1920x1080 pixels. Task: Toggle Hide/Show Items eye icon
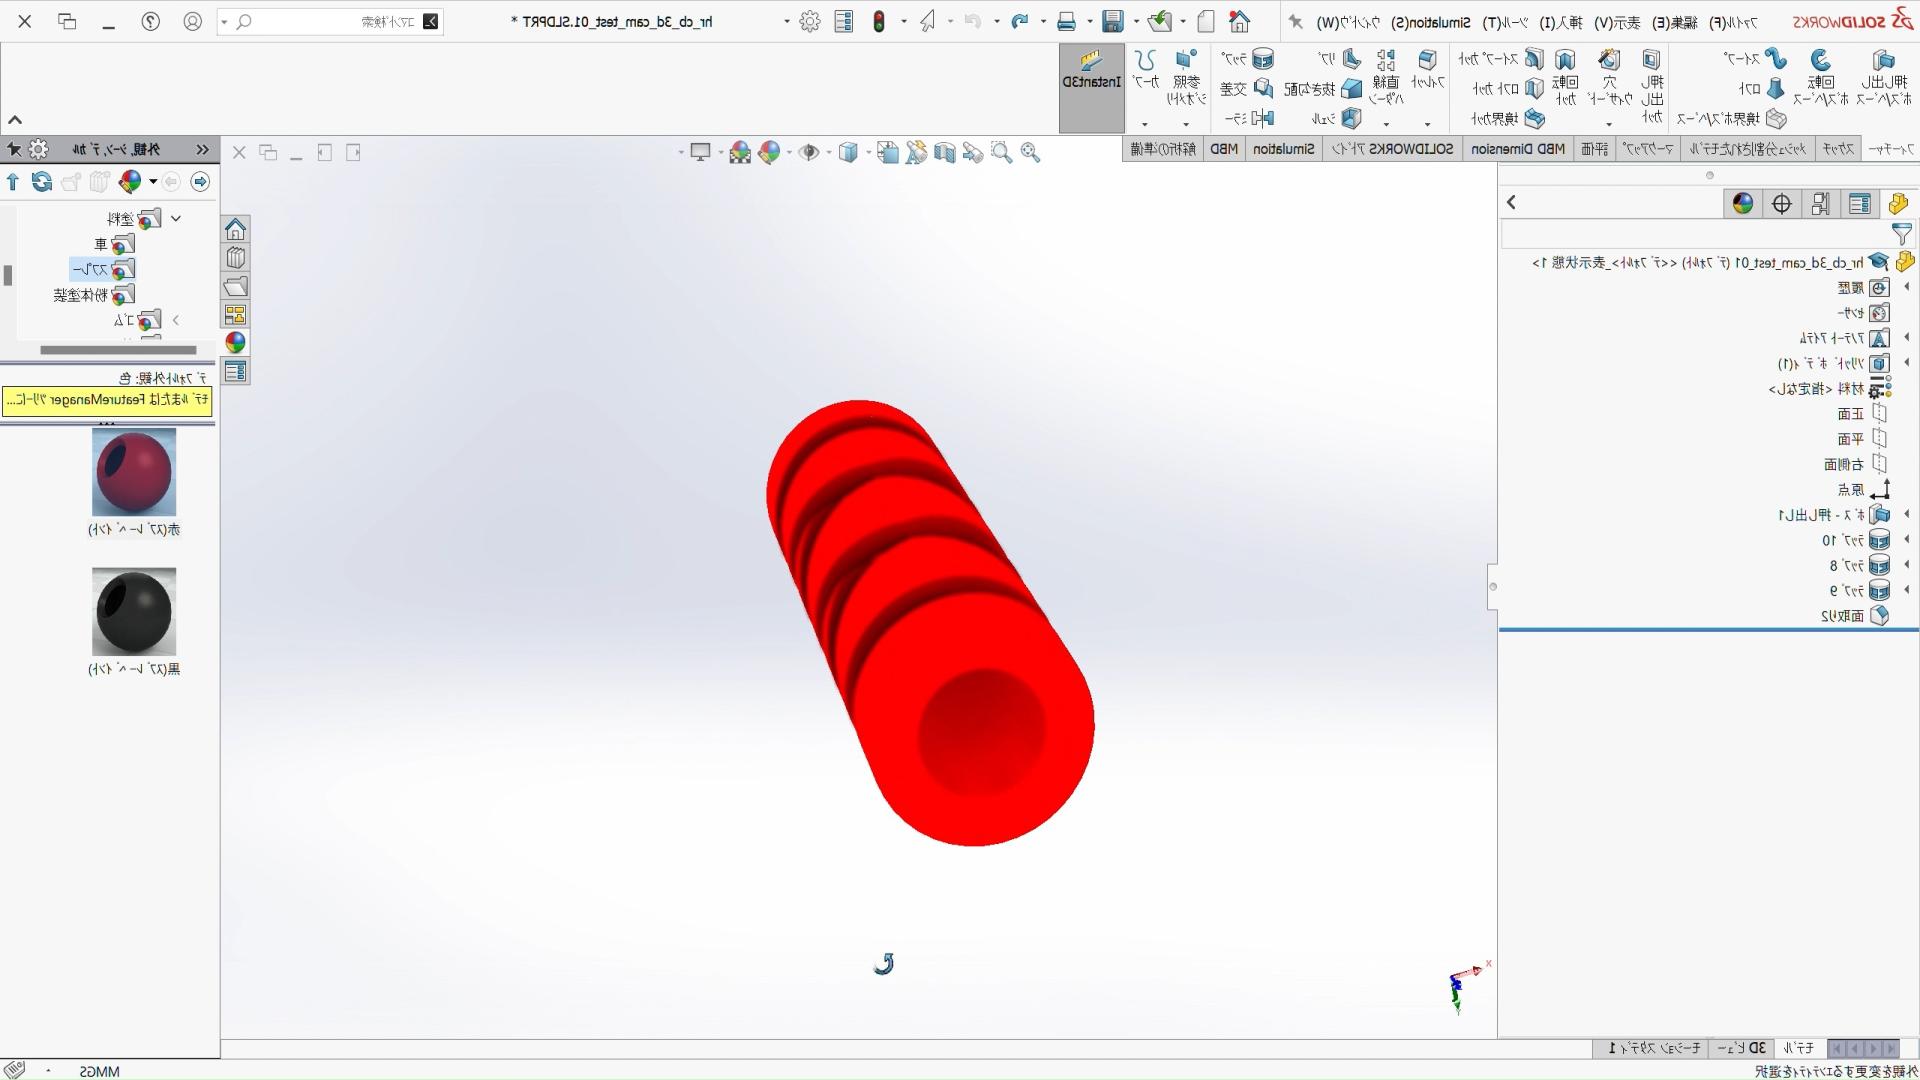tap(809, 153)
